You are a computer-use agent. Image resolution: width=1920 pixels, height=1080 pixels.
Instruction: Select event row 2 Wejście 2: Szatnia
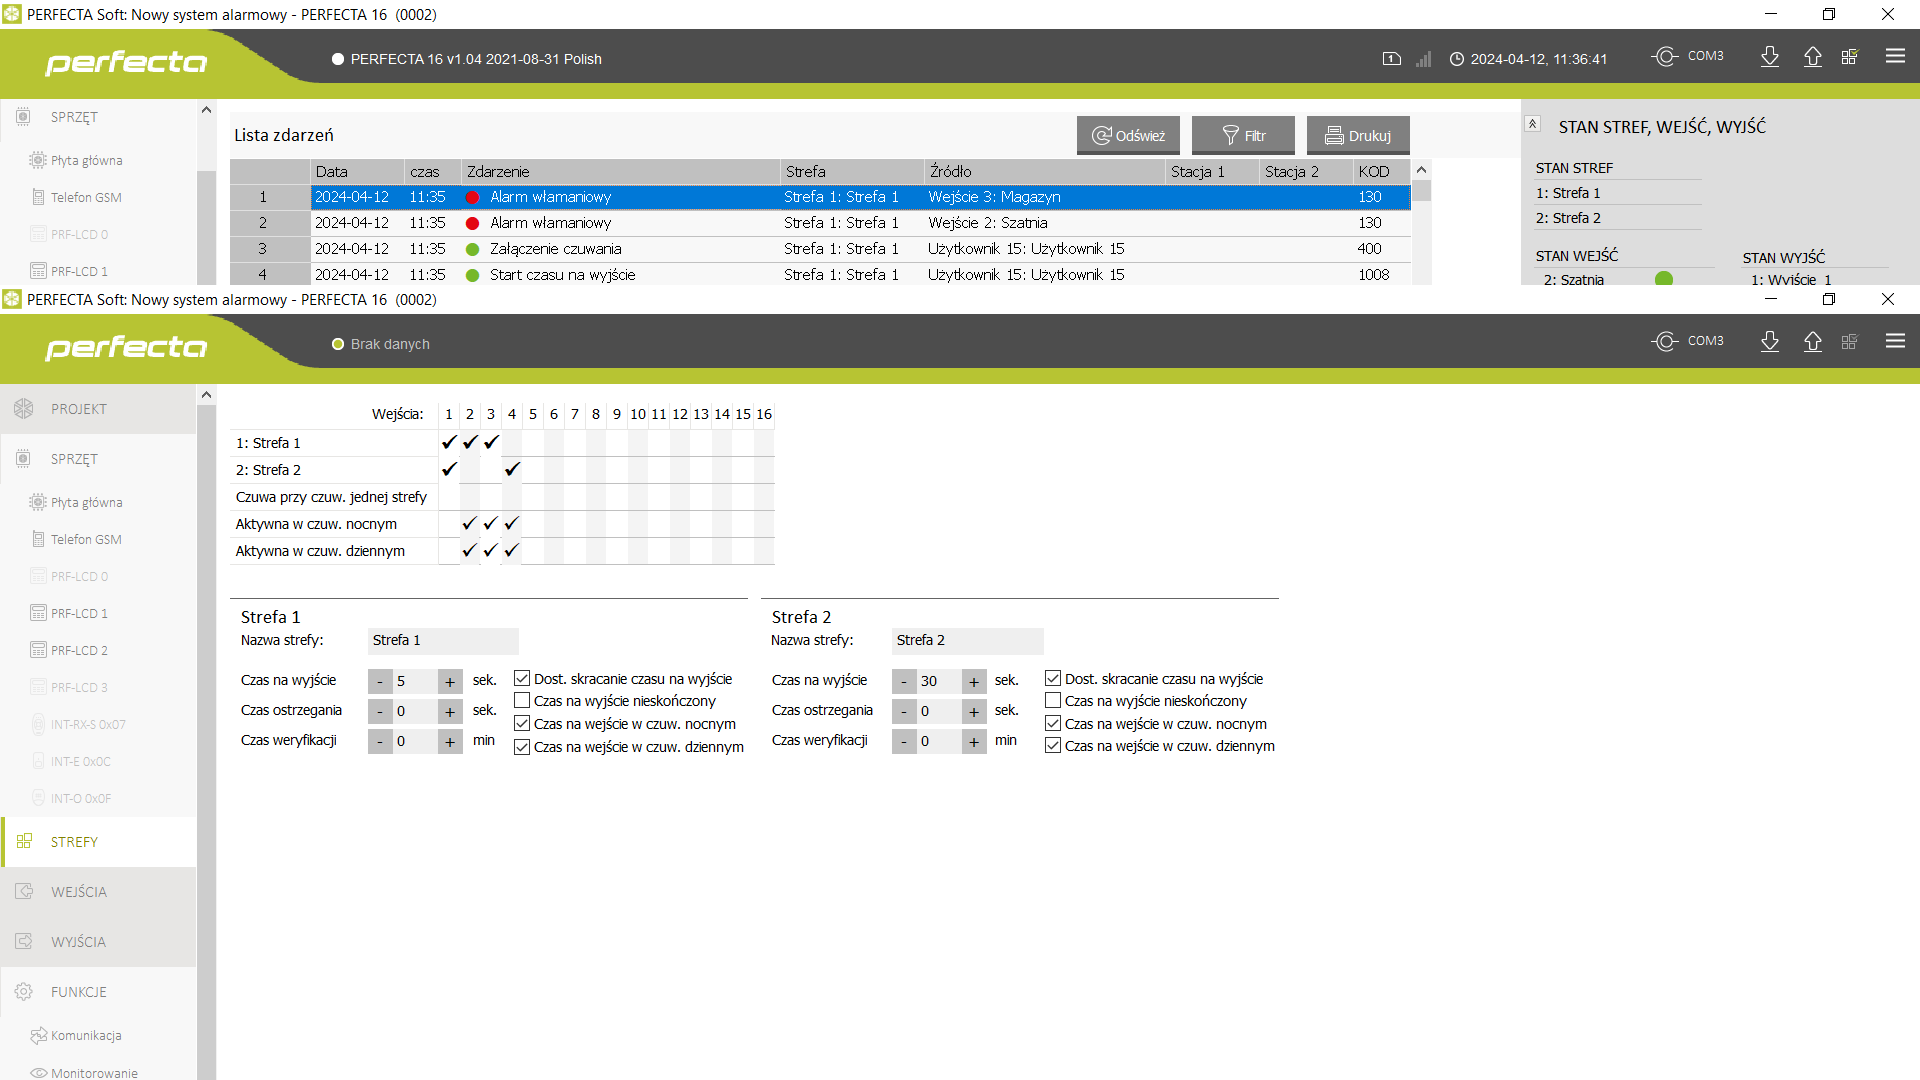pyautogui.click(x=820, y=223)
